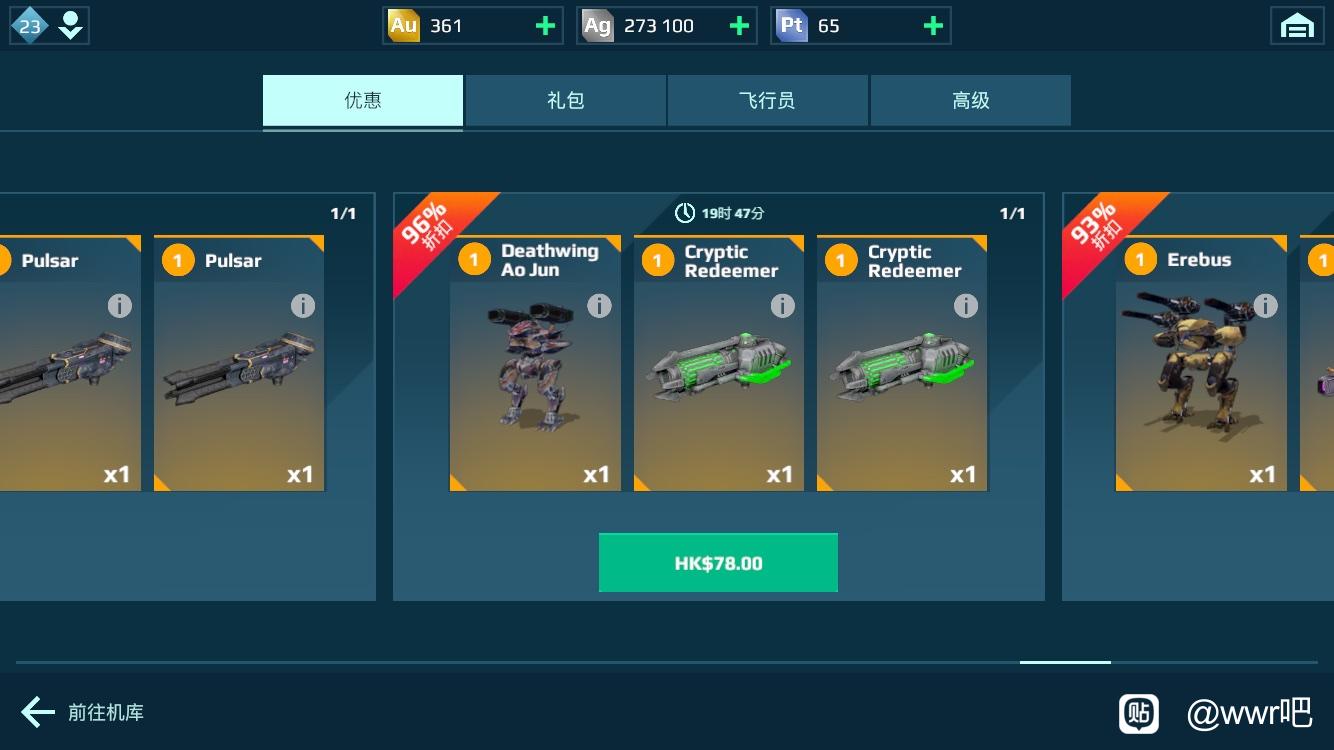Click the back arrow to the hangar
The height and width of the screenshot is (750, 1334).
tap(38, 712)
